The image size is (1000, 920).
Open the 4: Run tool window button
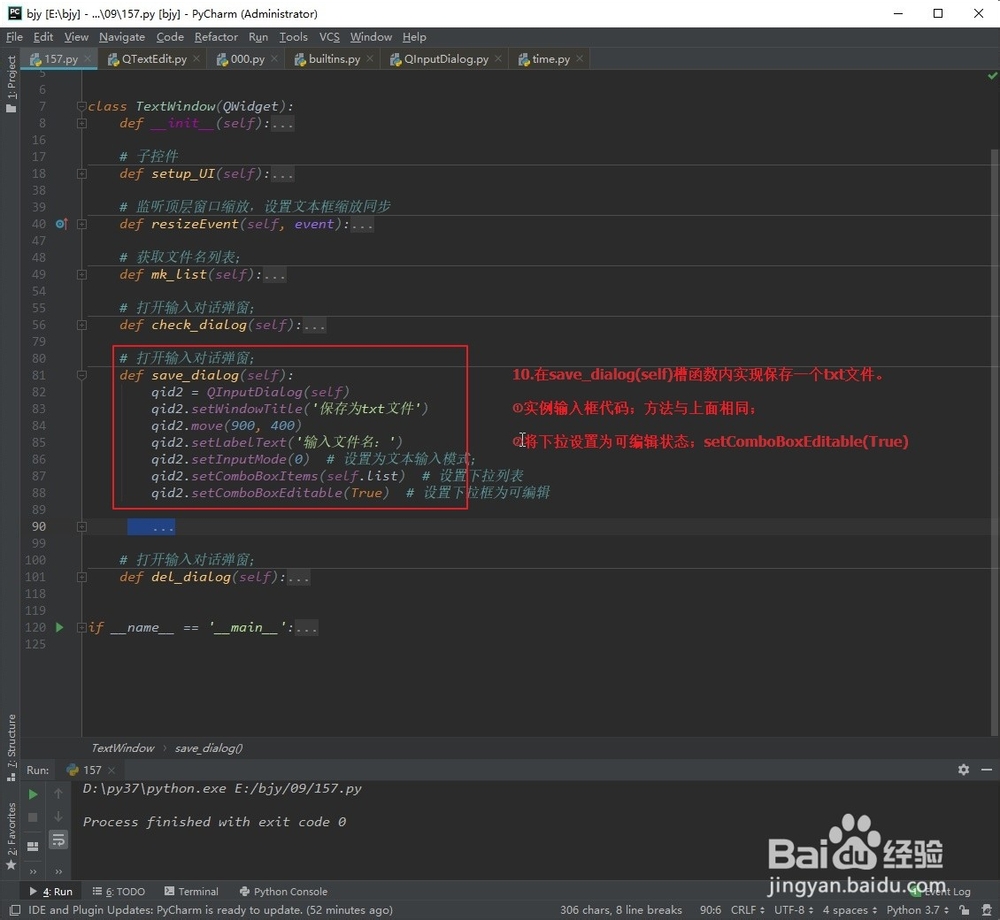coord(50,891)
